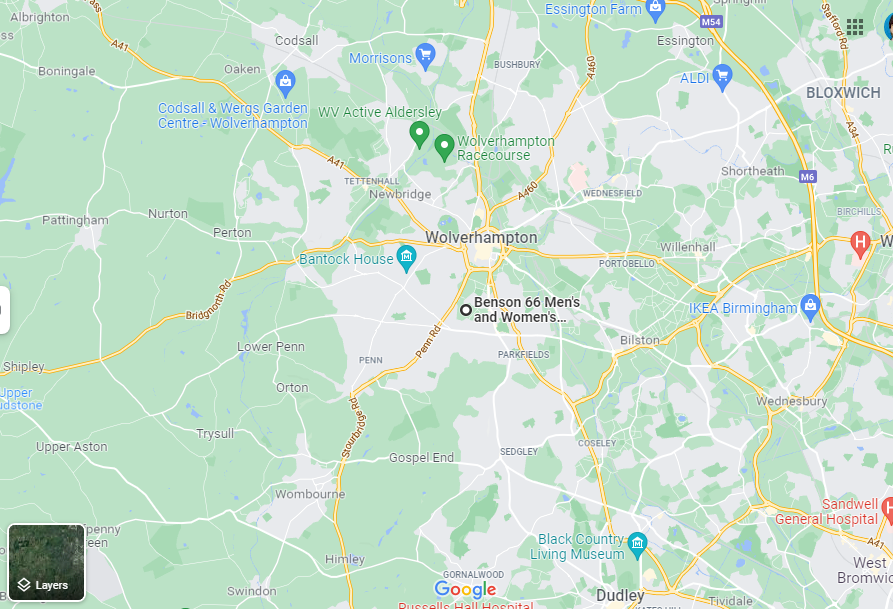Switch map view using Layers thumbnail

(x=47, y=562)
